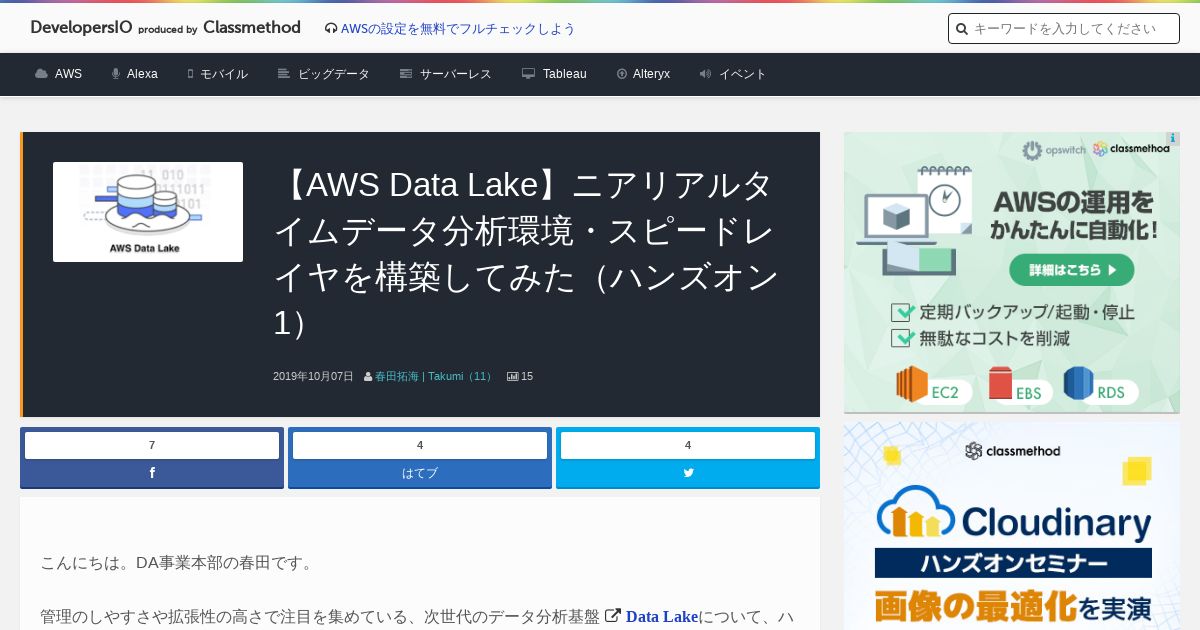
Task: Open the サーバーレス menu item
Action: [456, 74]
